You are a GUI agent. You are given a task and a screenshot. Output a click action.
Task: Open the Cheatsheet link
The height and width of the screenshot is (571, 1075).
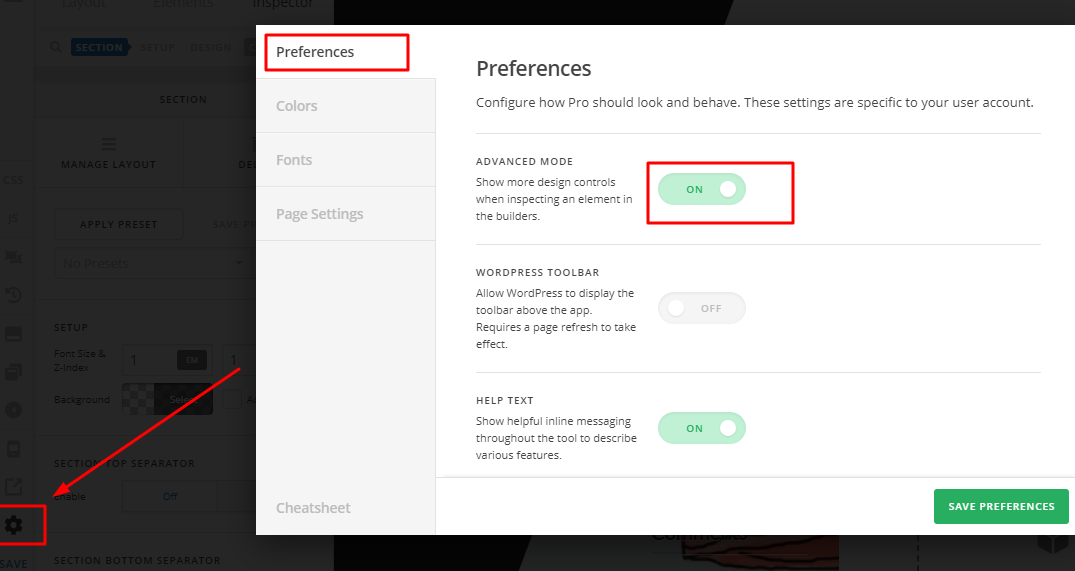pyautogui.click(x=313, y=508)
